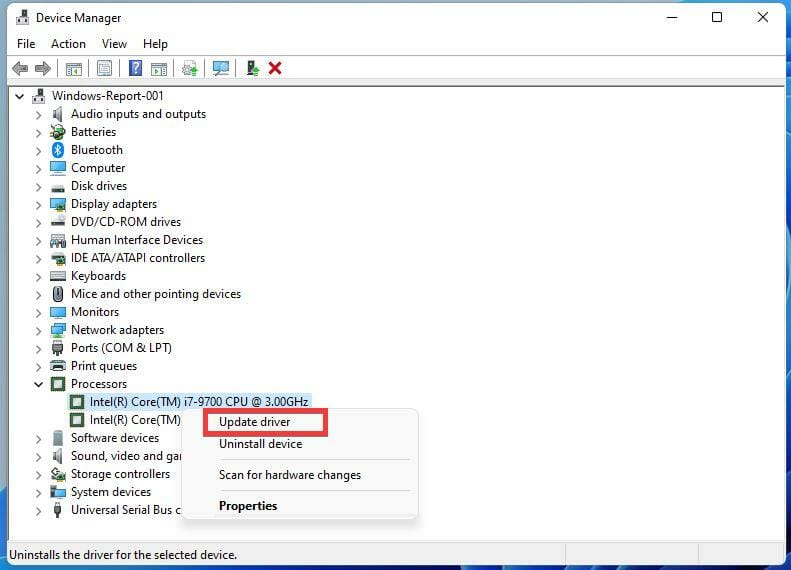Viewport: 791px width, 570px height.
Task: Open Properties from the context menu
Action: [248, 506]
